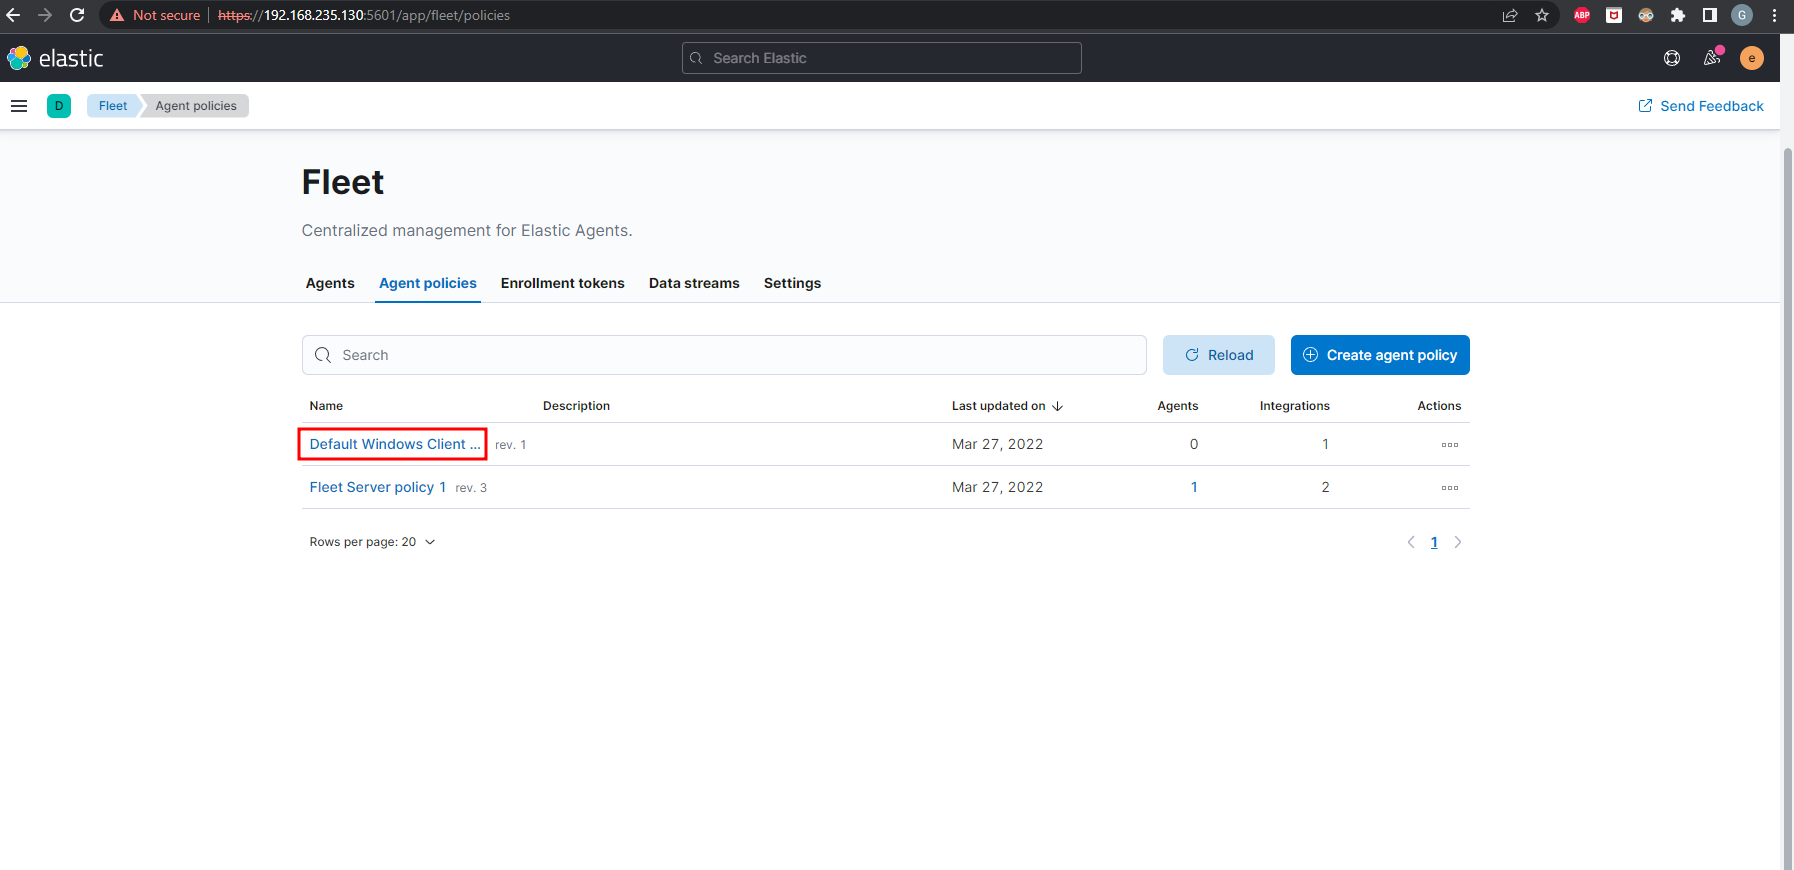This screenshot has height=870, width=1794.
Task: Focus the agent policies Search field
Action: (724, 355)
